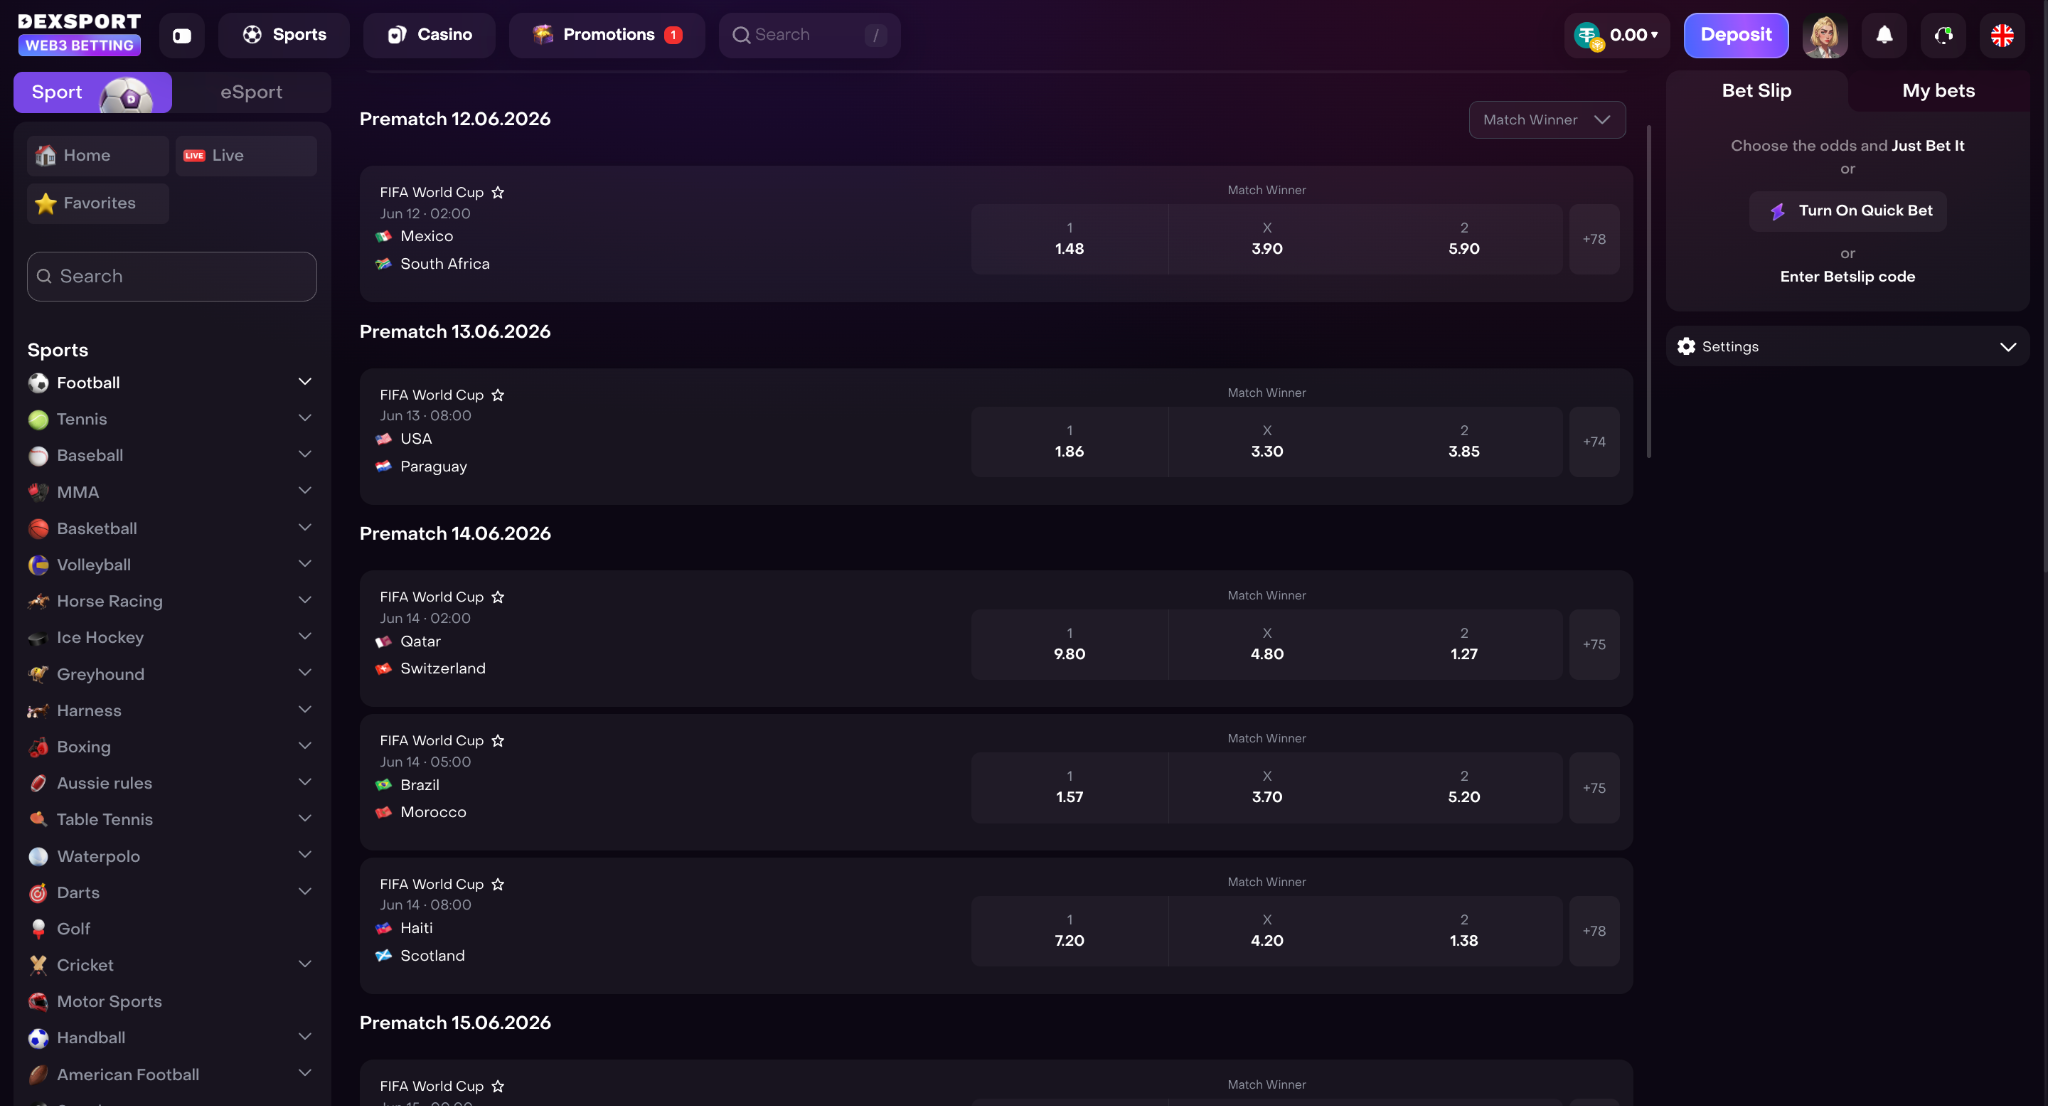Click Enter Betslip code link
2048x1106 pixels.
(x=1847, y=277)
